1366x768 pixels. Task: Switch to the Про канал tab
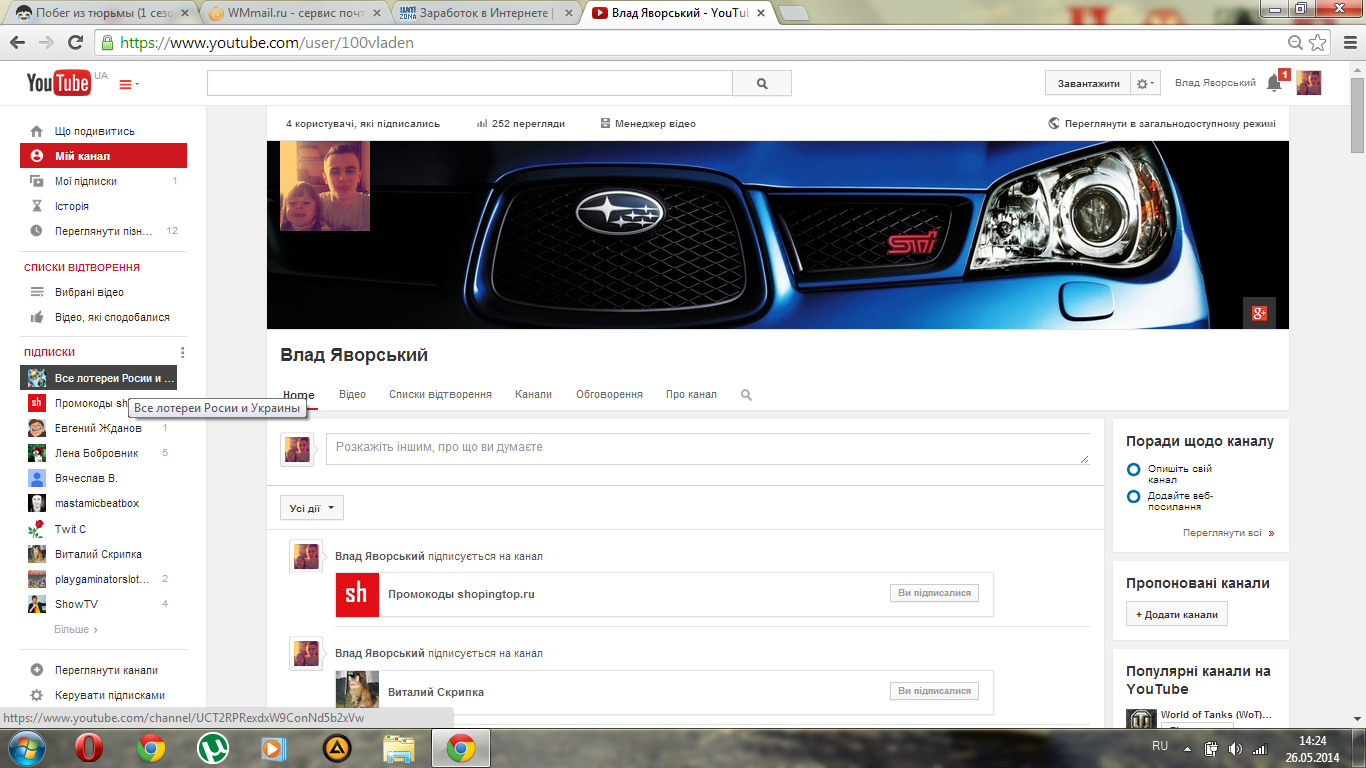coord(691,394)
